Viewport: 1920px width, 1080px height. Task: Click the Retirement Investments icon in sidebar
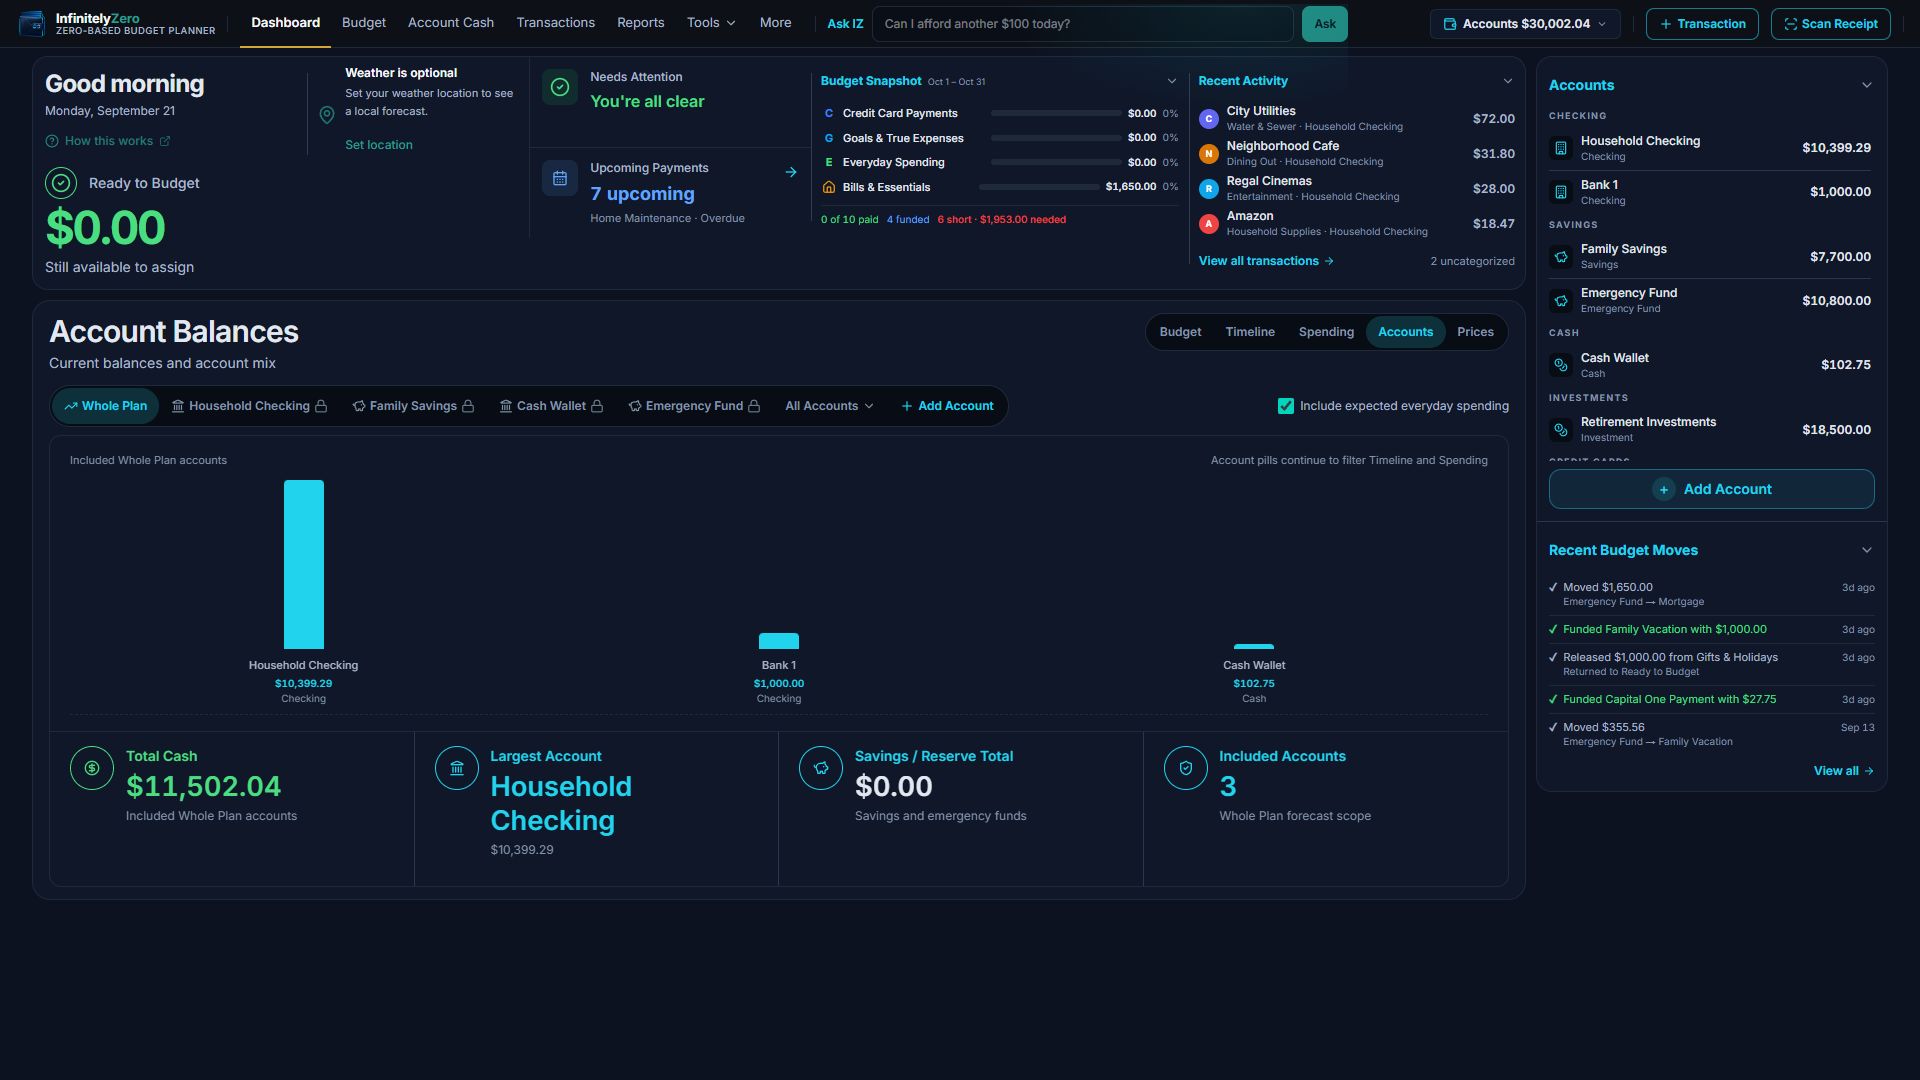click(x=1561, y=430)
